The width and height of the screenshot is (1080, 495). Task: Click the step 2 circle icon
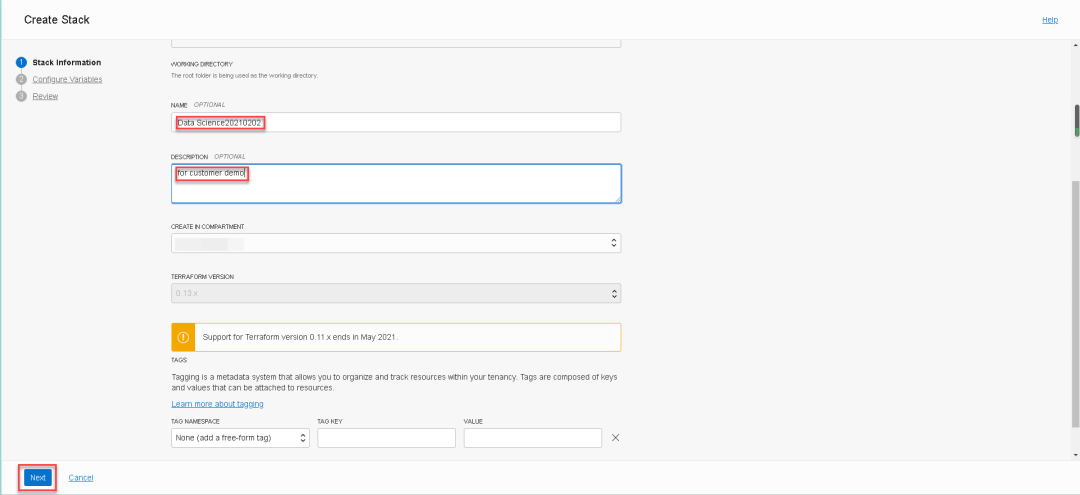pos(20,79)
